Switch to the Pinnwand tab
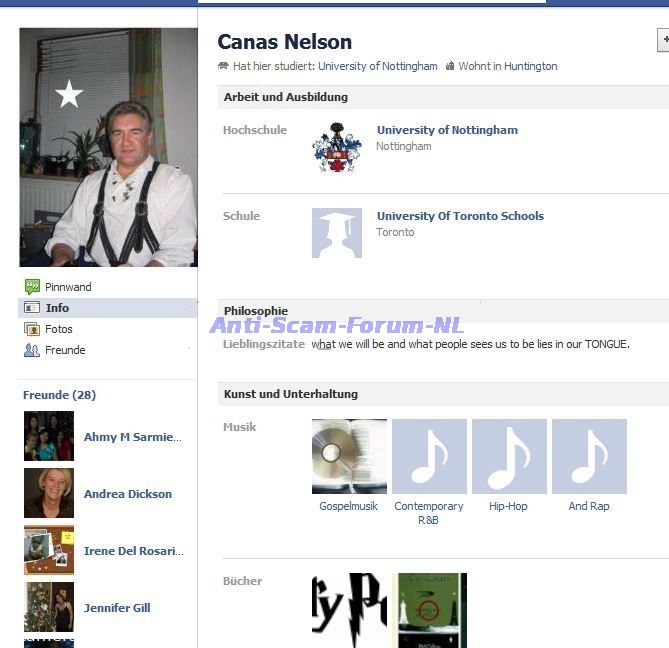The height and width of the screenshot is (648, 669). (x=68, y=287)
